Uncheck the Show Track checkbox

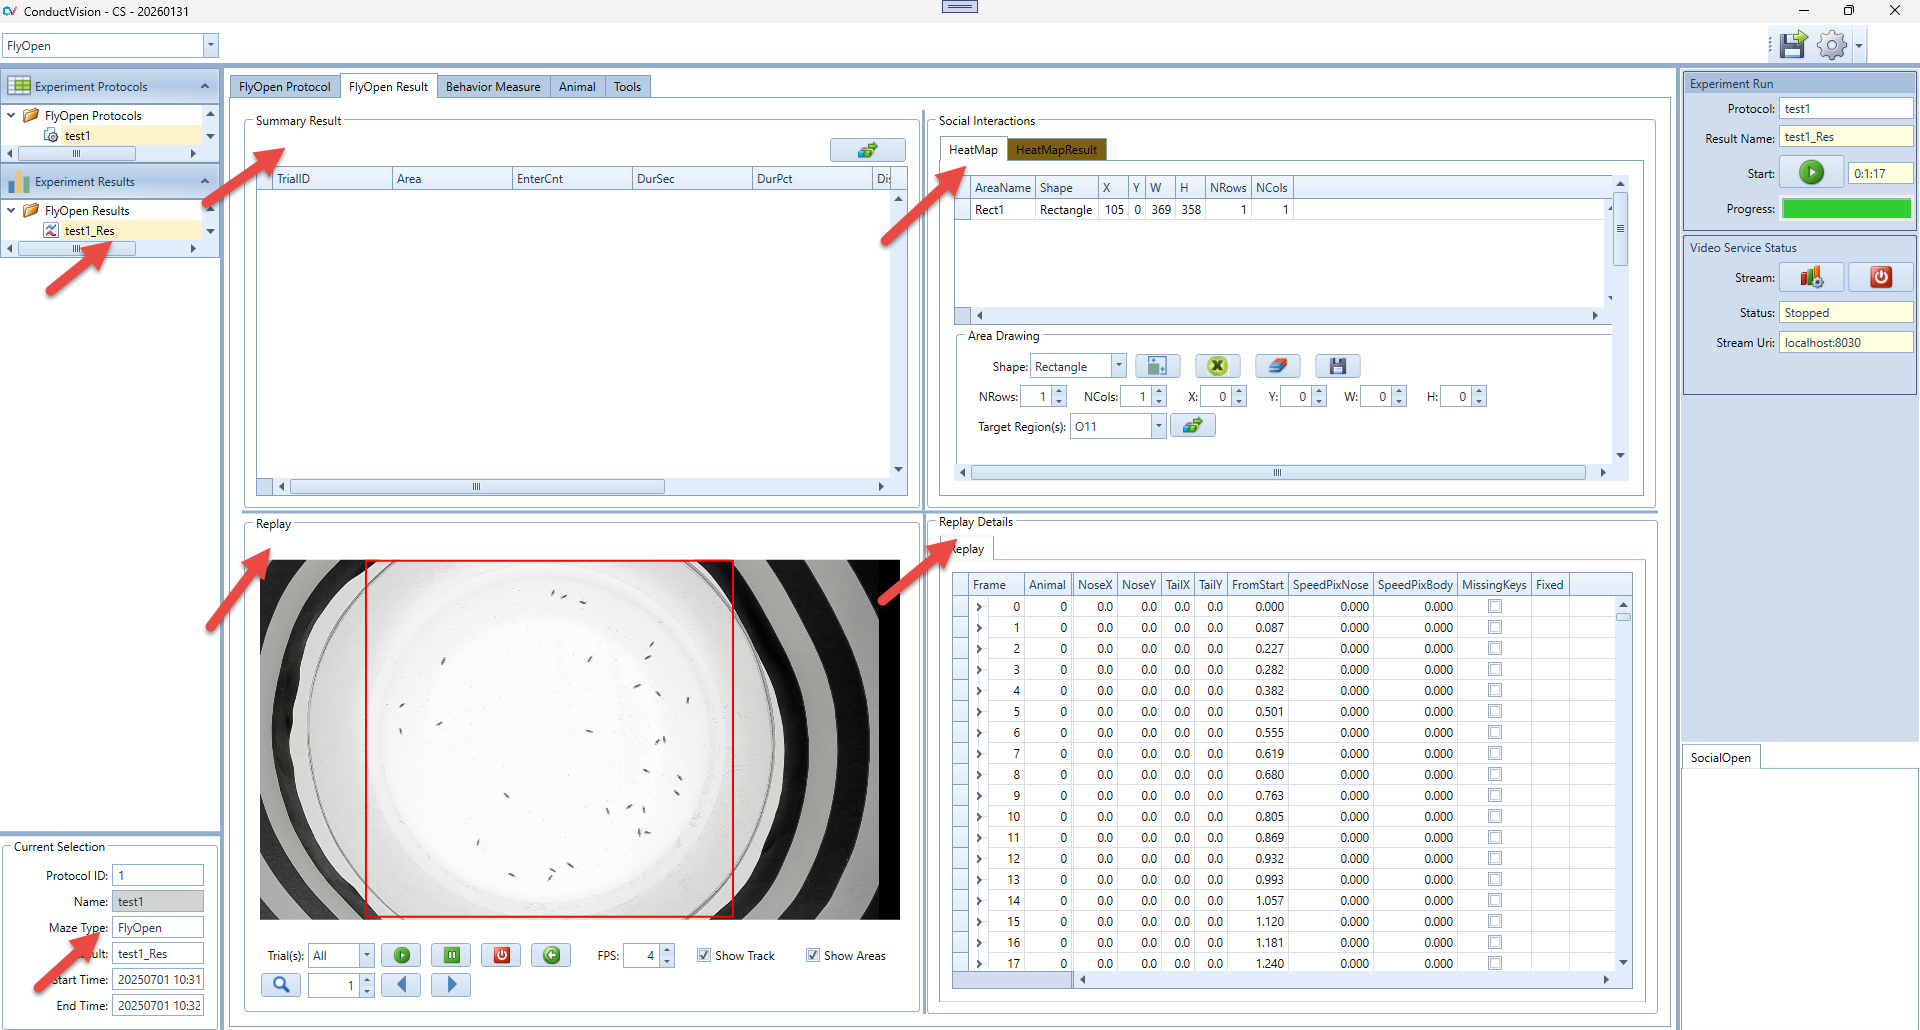coord(704,955)
